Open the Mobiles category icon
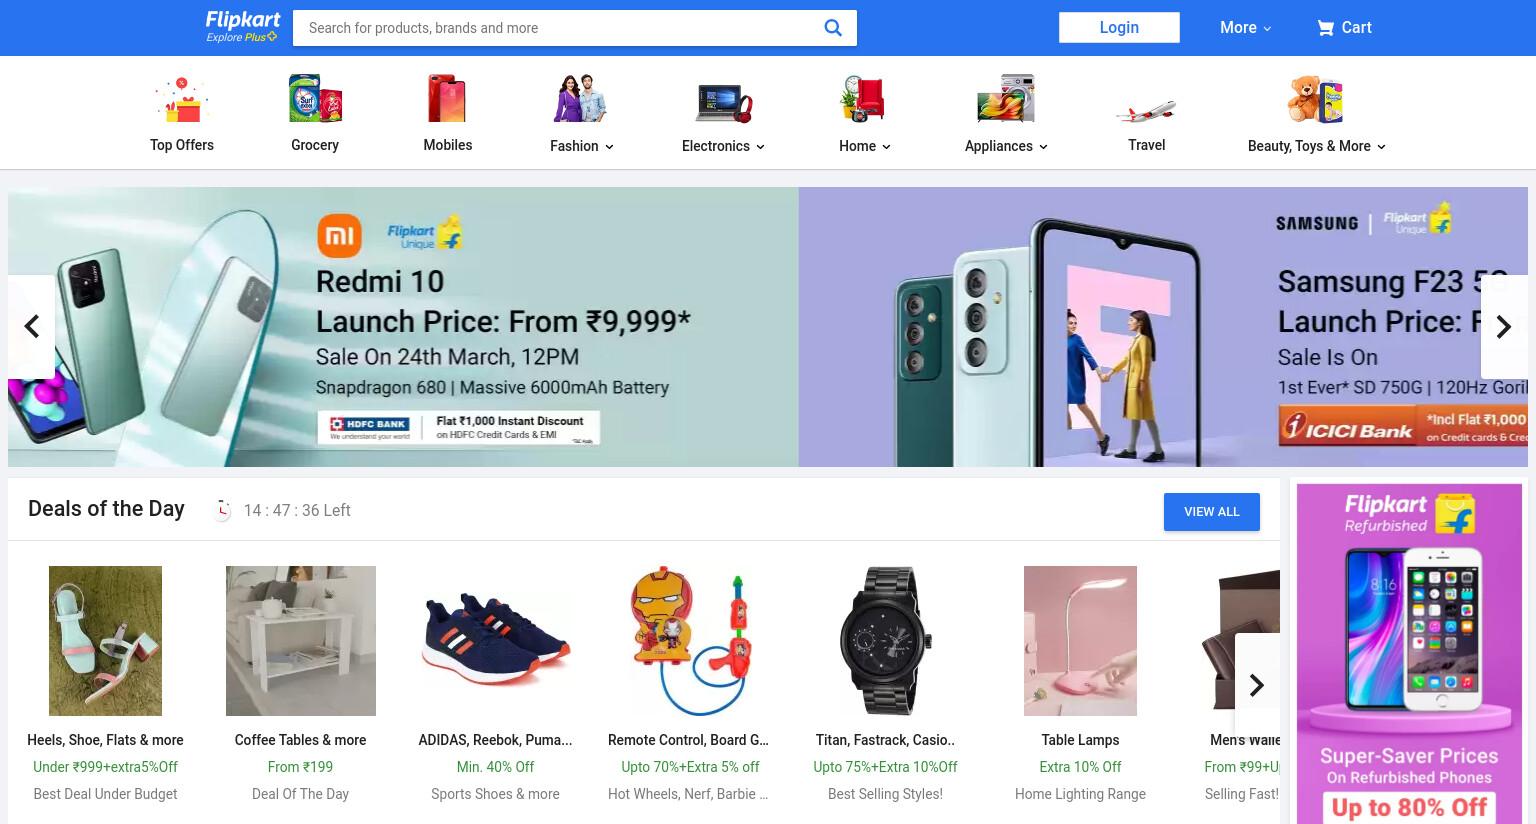This screenshot has width=1536, height=824. 447,99
